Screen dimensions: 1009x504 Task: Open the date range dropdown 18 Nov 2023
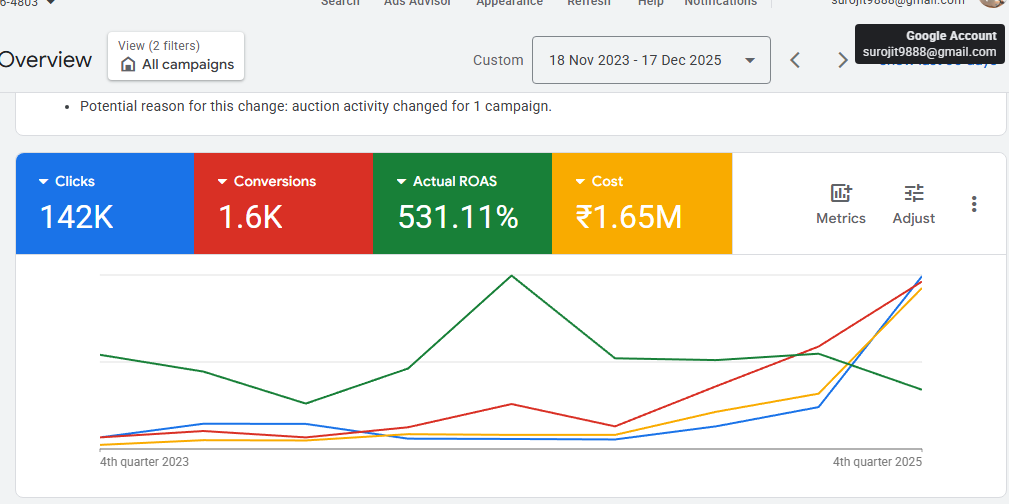click(651, 60)
